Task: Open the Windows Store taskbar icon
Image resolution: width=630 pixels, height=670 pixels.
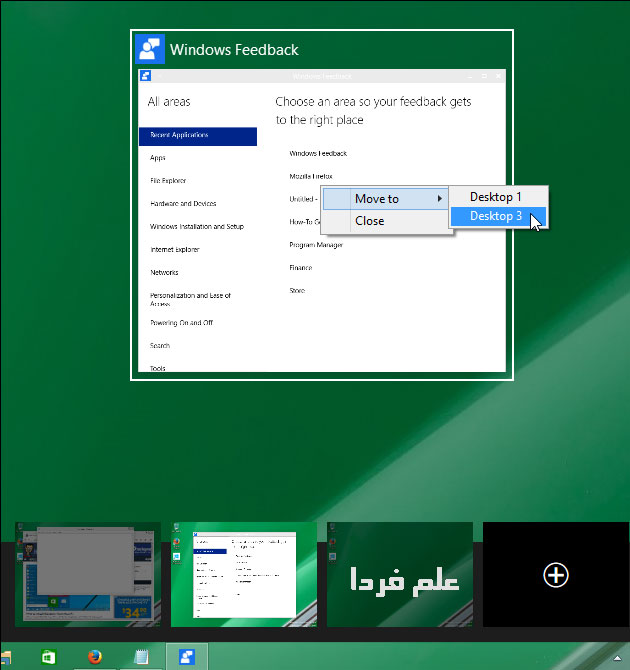Action: pos(48,657)
